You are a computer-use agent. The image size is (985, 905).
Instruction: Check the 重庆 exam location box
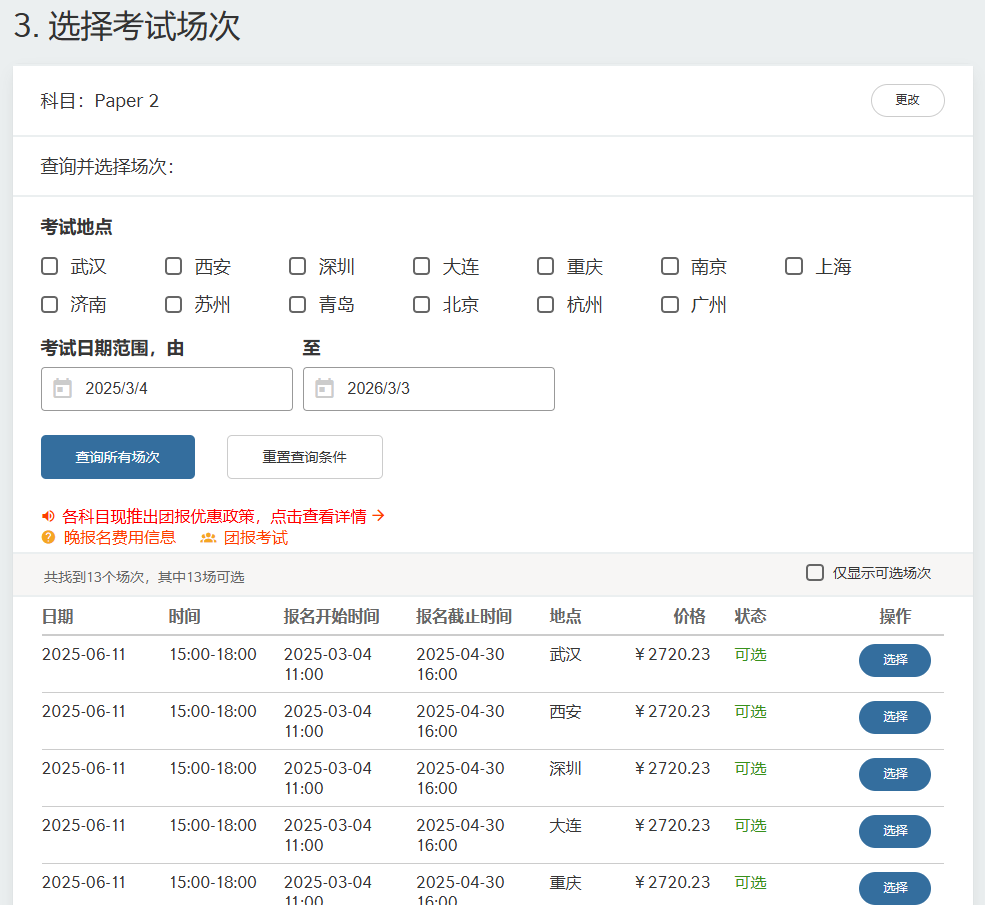(x=545, y=266)
